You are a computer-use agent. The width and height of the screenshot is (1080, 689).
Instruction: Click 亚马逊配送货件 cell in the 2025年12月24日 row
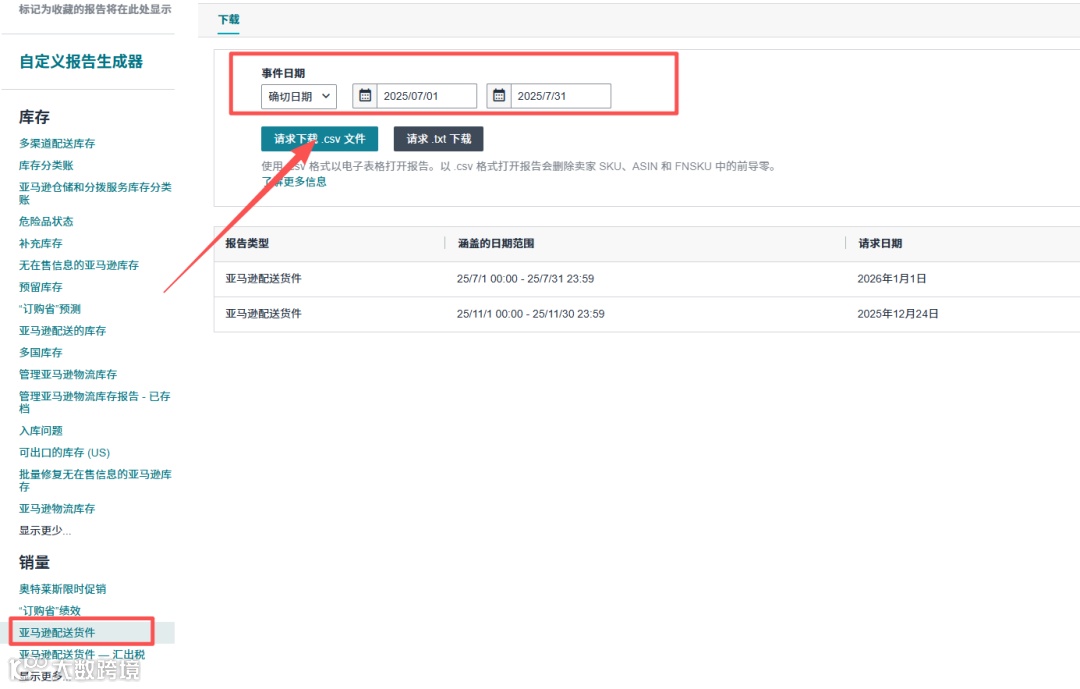click(264, 313)
